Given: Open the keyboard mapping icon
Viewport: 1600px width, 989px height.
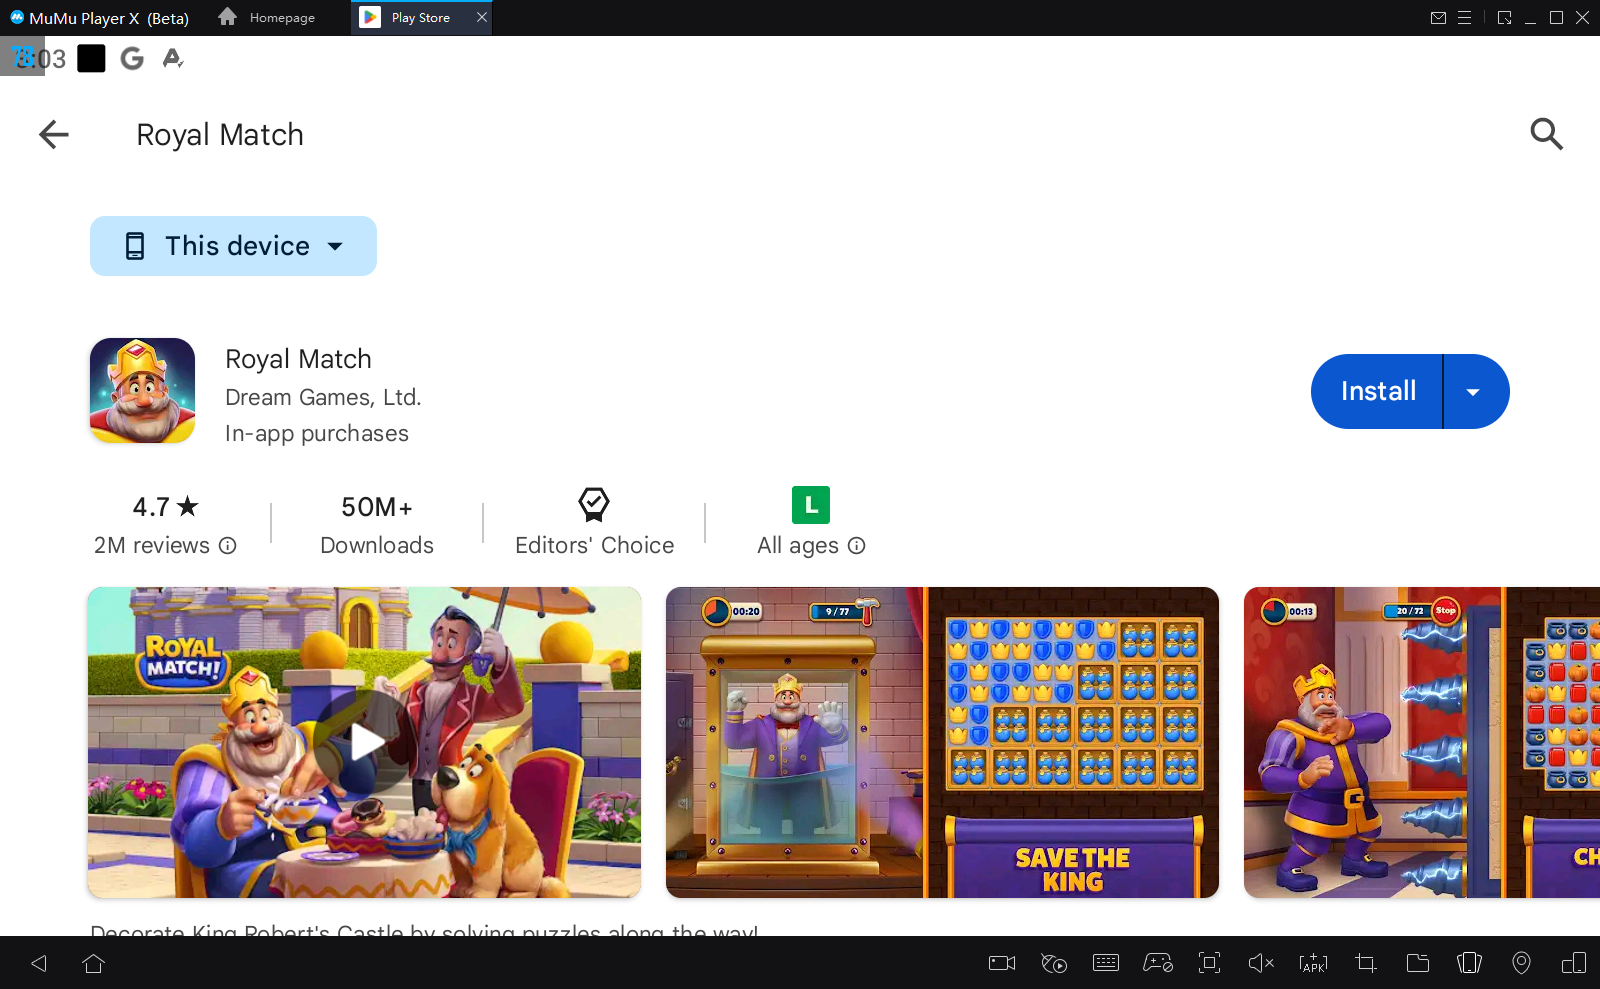Looking at the screenshot, I should (x=1106, y=963).
